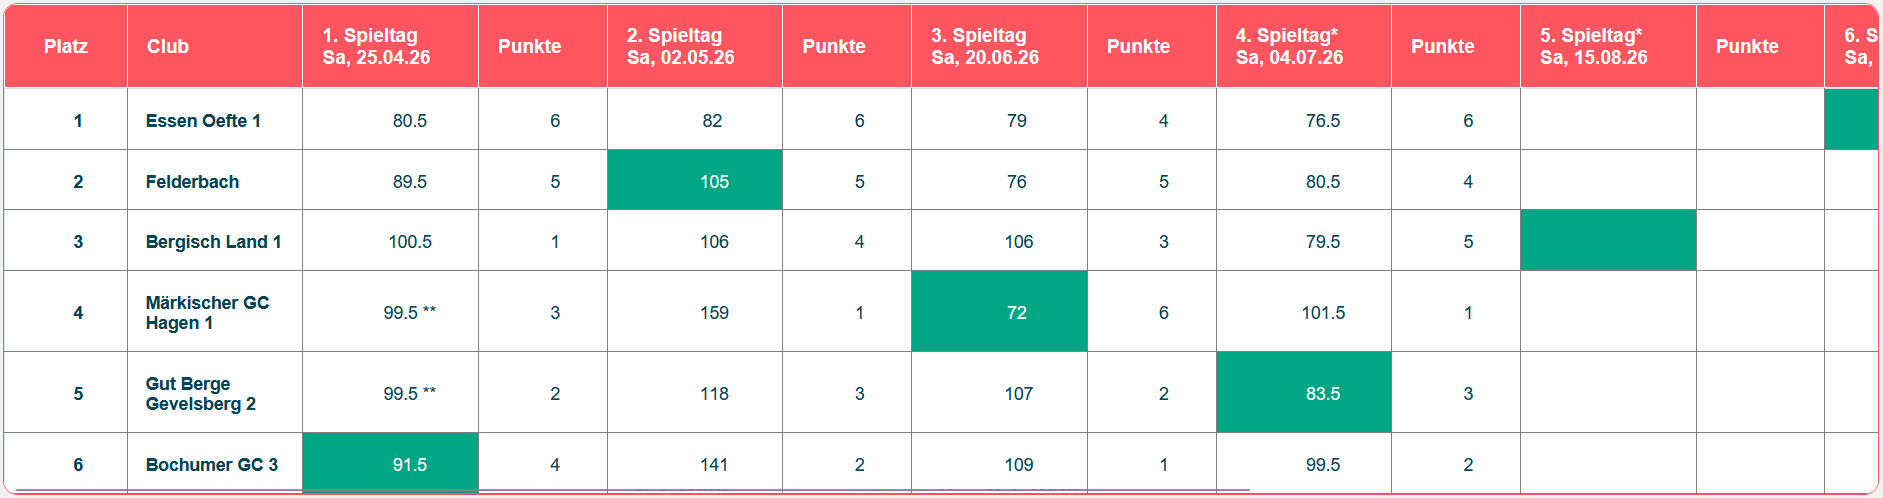This screenshot has height=498, width=1883.
Task: Click green highlighted cell with score 105
Action: (695, 180)
